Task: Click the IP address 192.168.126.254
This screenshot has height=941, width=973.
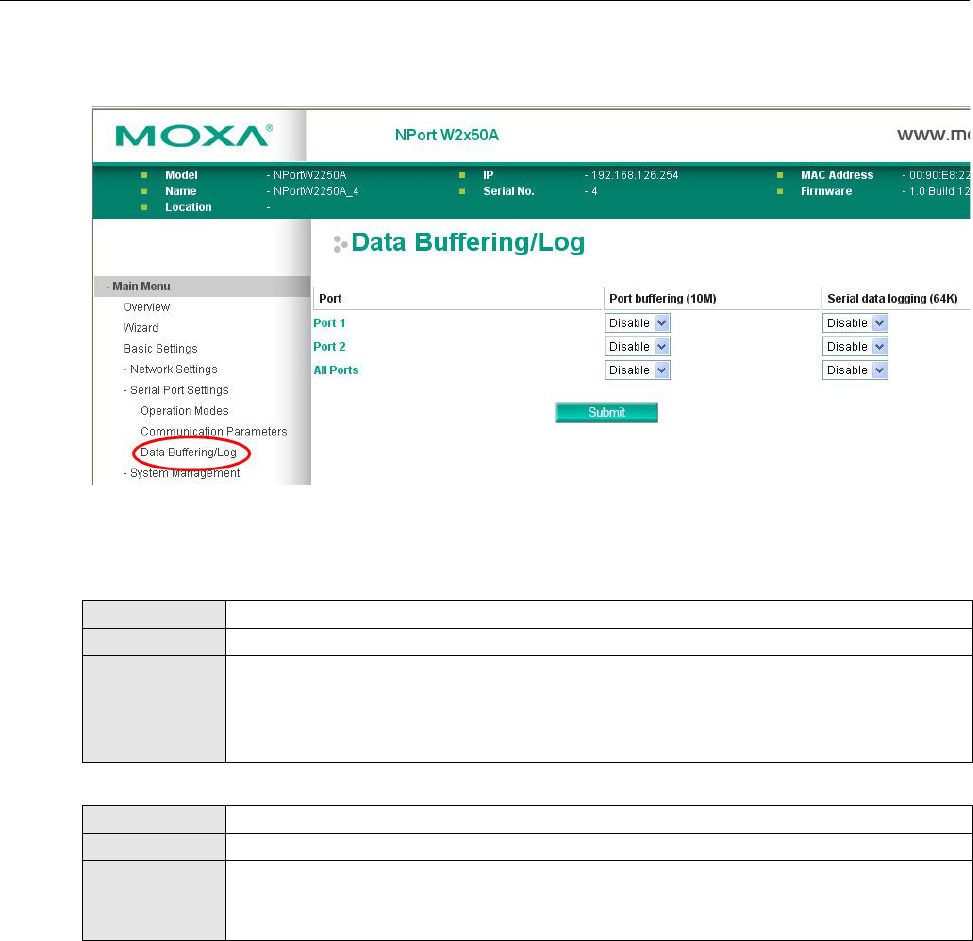Action: point(634,175)
